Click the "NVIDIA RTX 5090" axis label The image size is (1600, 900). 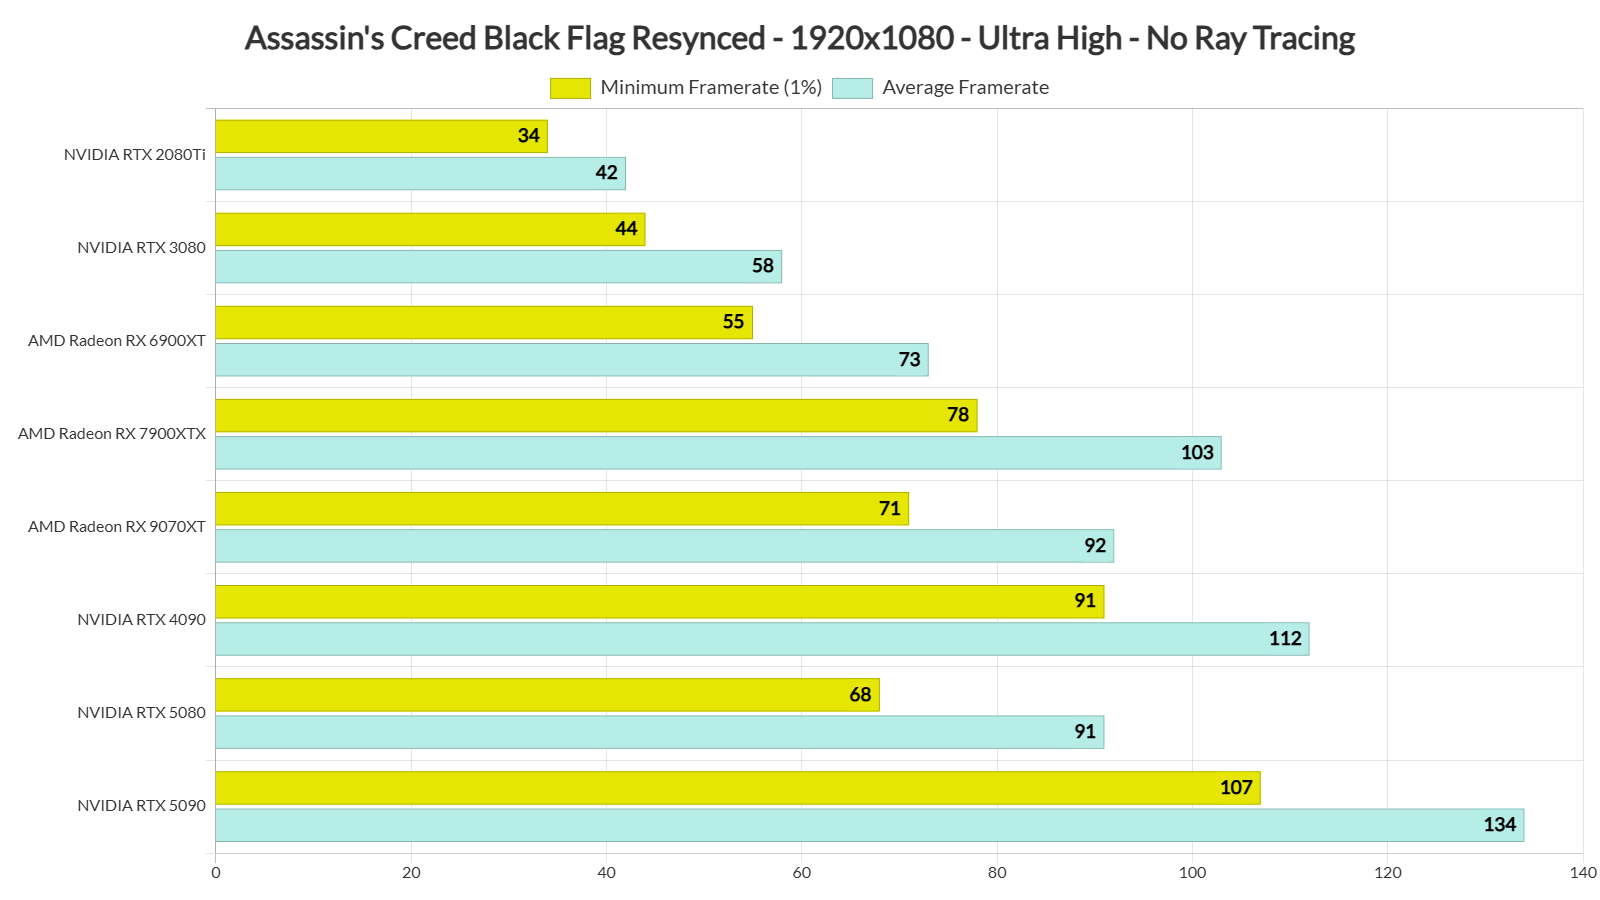[x=142, y=805]
